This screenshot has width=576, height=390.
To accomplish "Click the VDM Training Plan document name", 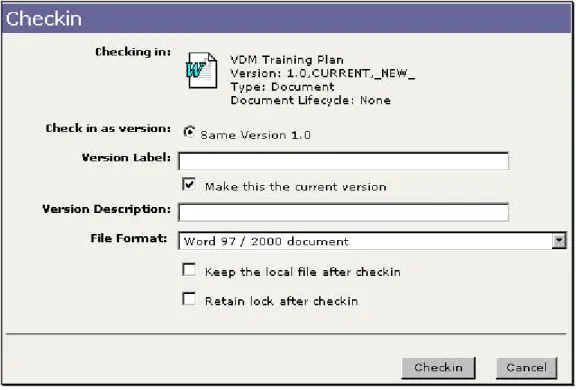I will point(287,60).
